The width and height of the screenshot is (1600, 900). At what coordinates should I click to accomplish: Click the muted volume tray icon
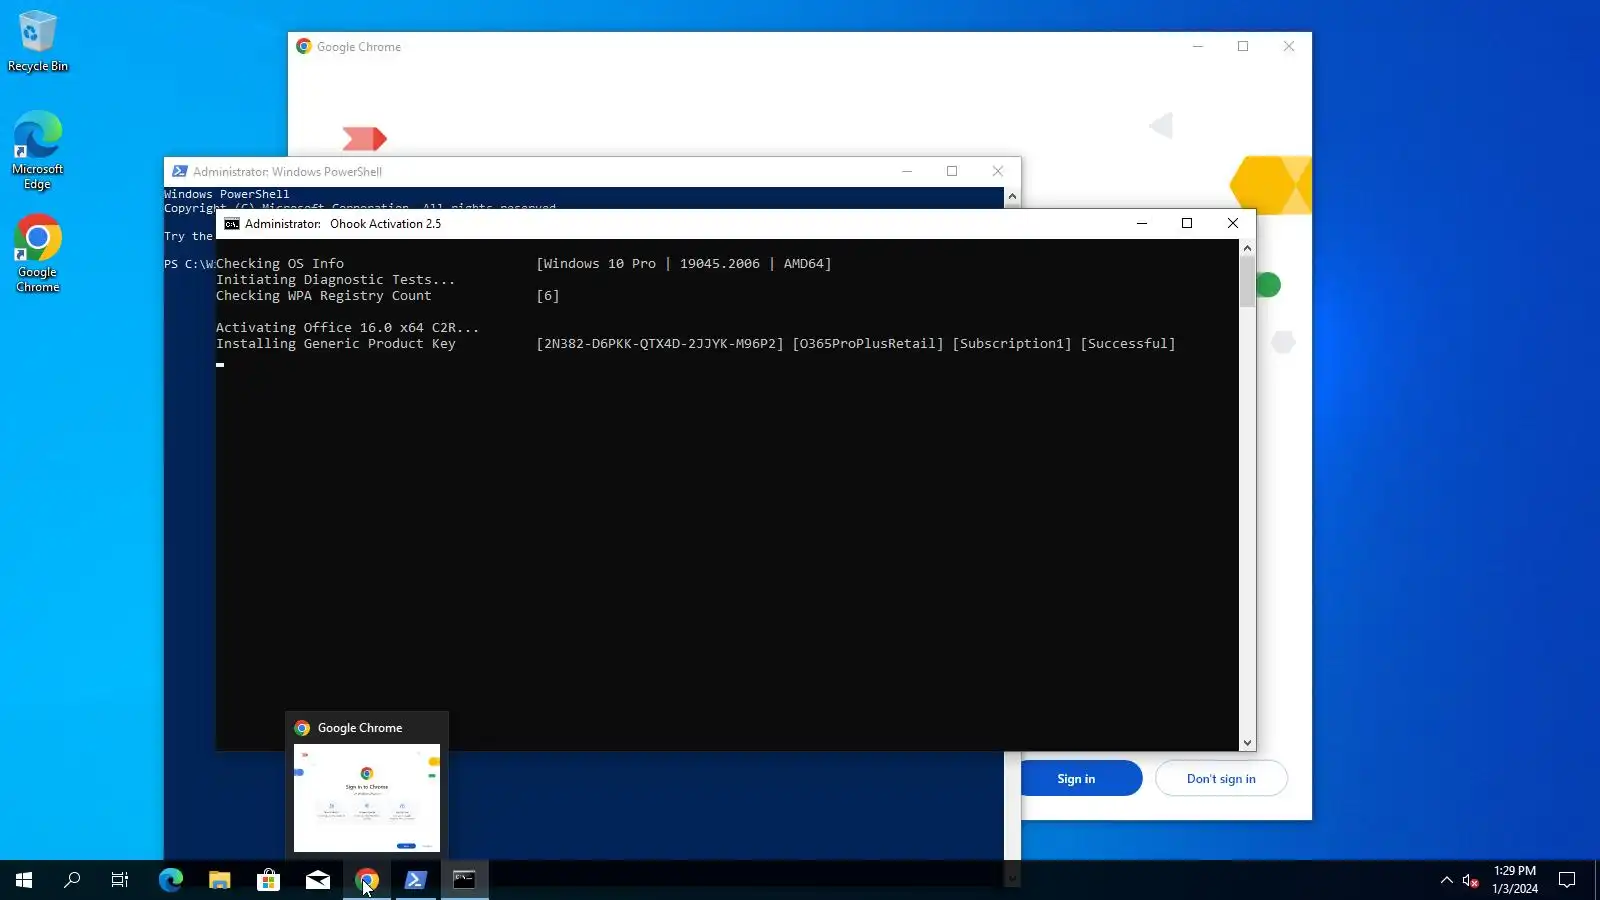[x=1470, y=880]
